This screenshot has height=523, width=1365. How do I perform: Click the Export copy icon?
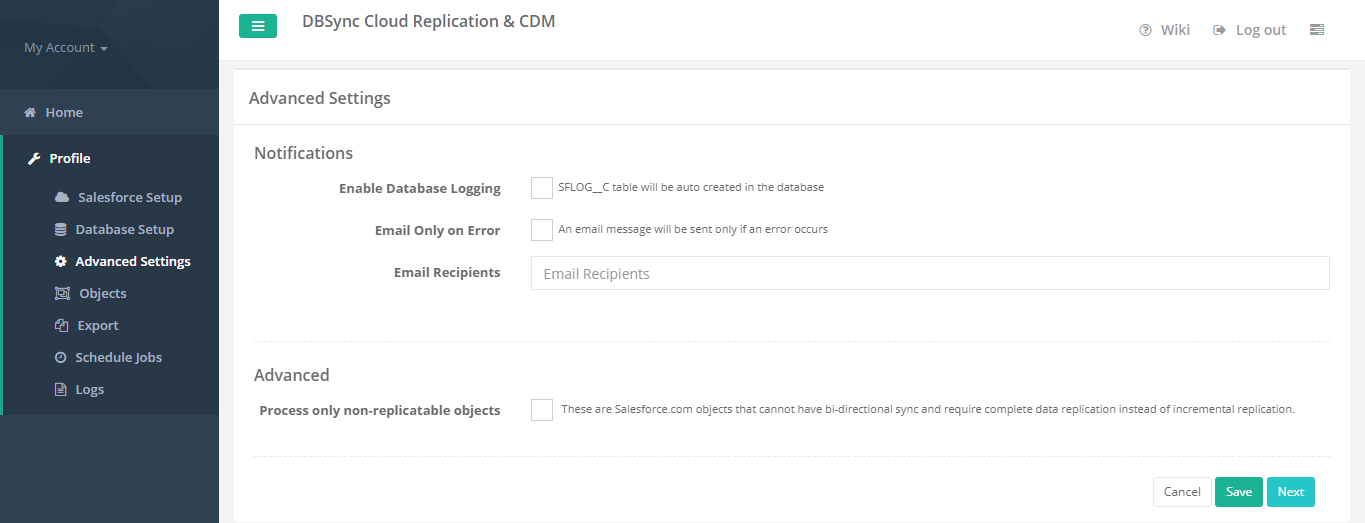(x=61, y=325)
